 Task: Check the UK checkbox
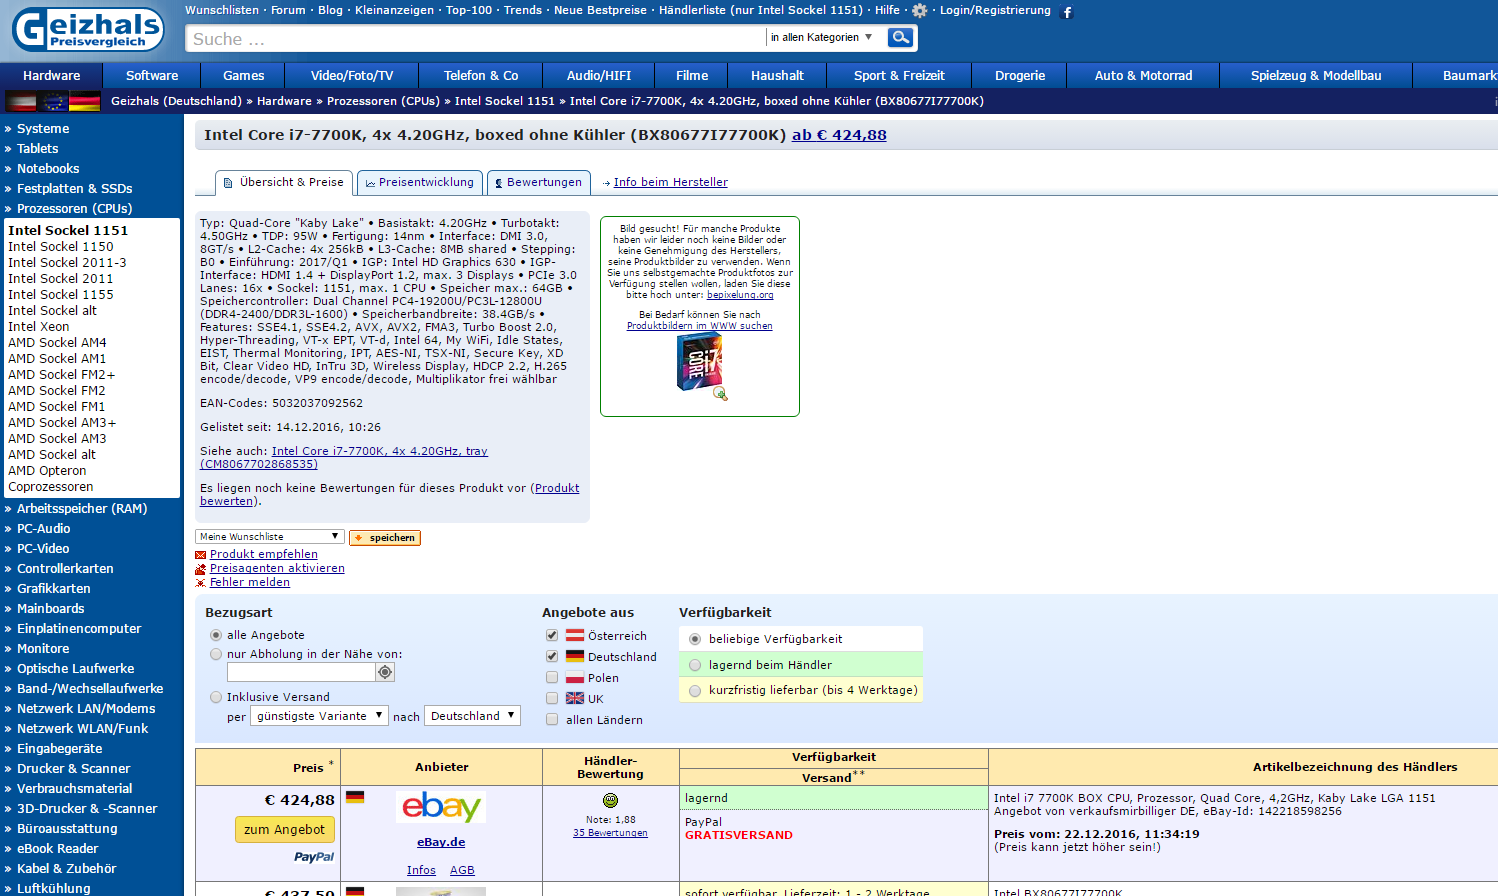pos(552,698)
